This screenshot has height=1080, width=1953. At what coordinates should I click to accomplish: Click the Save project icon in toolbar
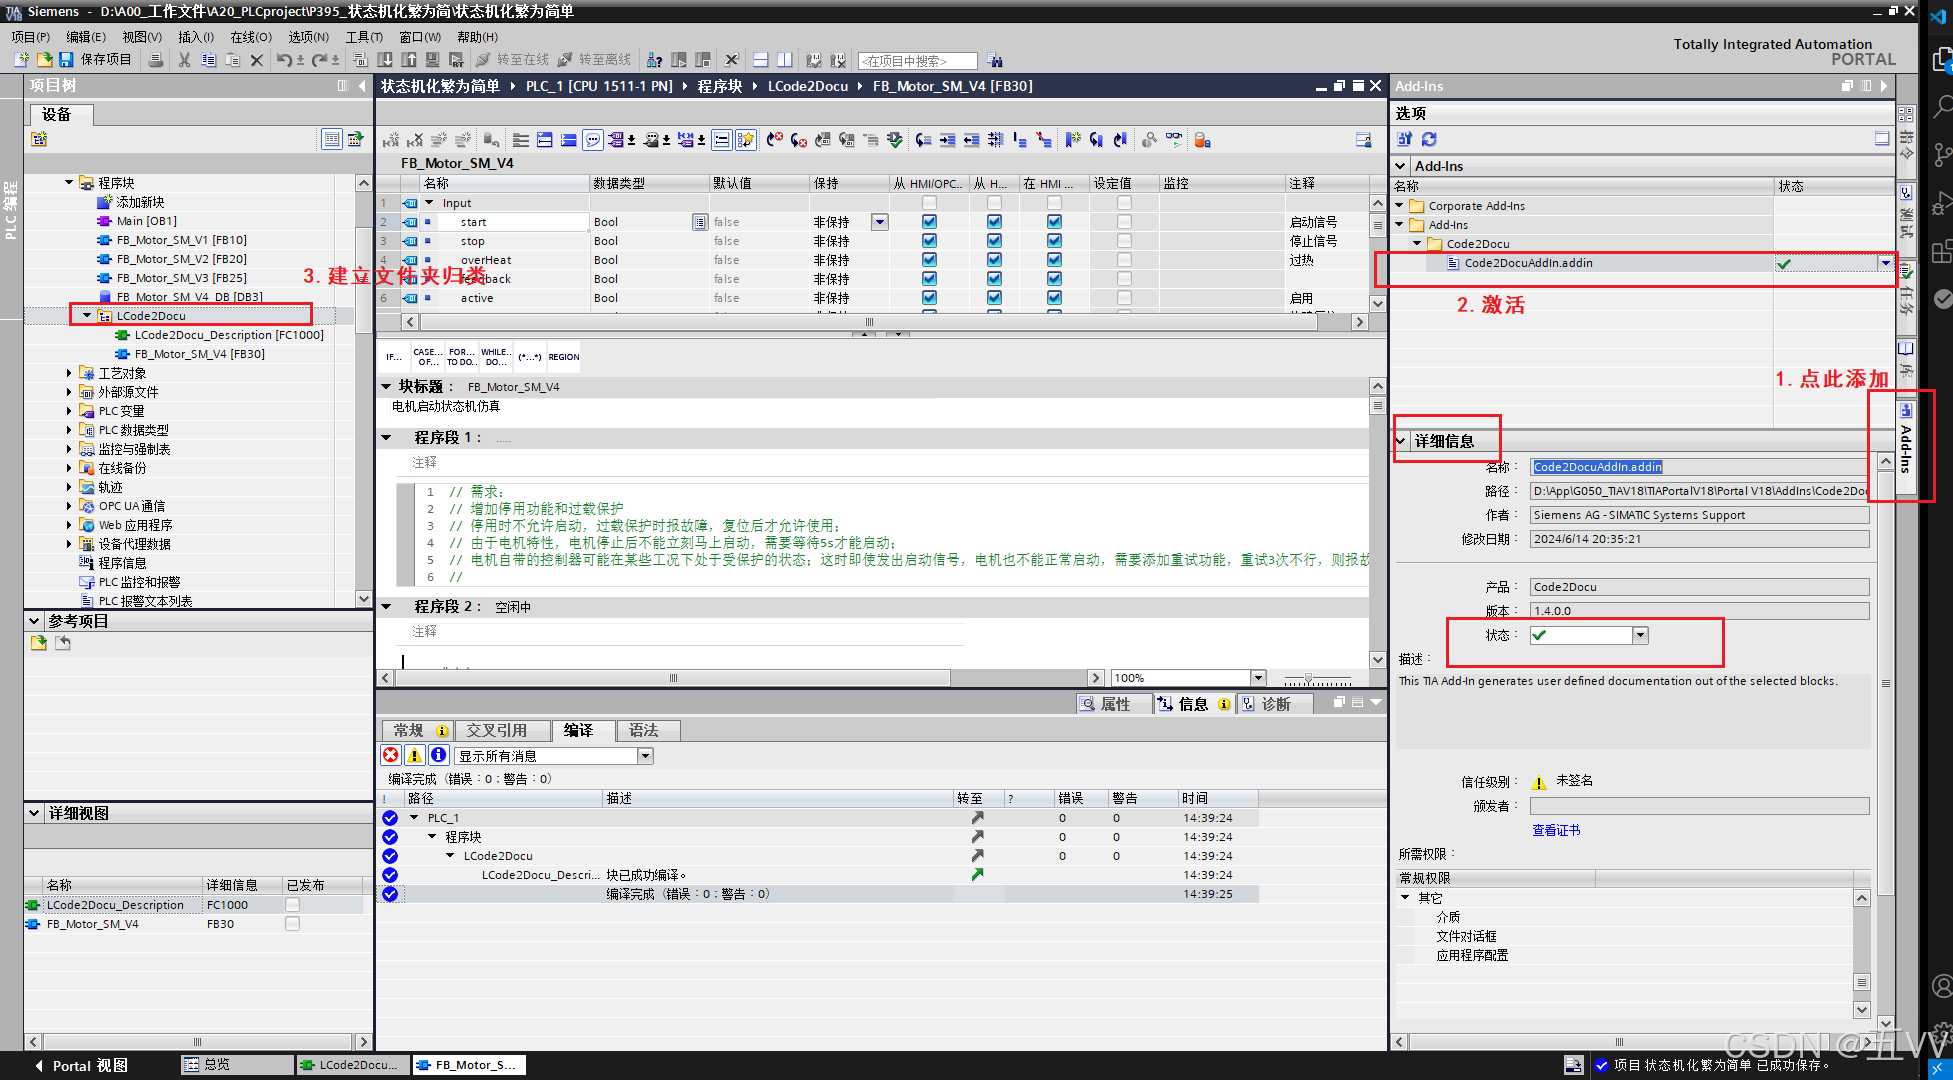tap(66, 60)
